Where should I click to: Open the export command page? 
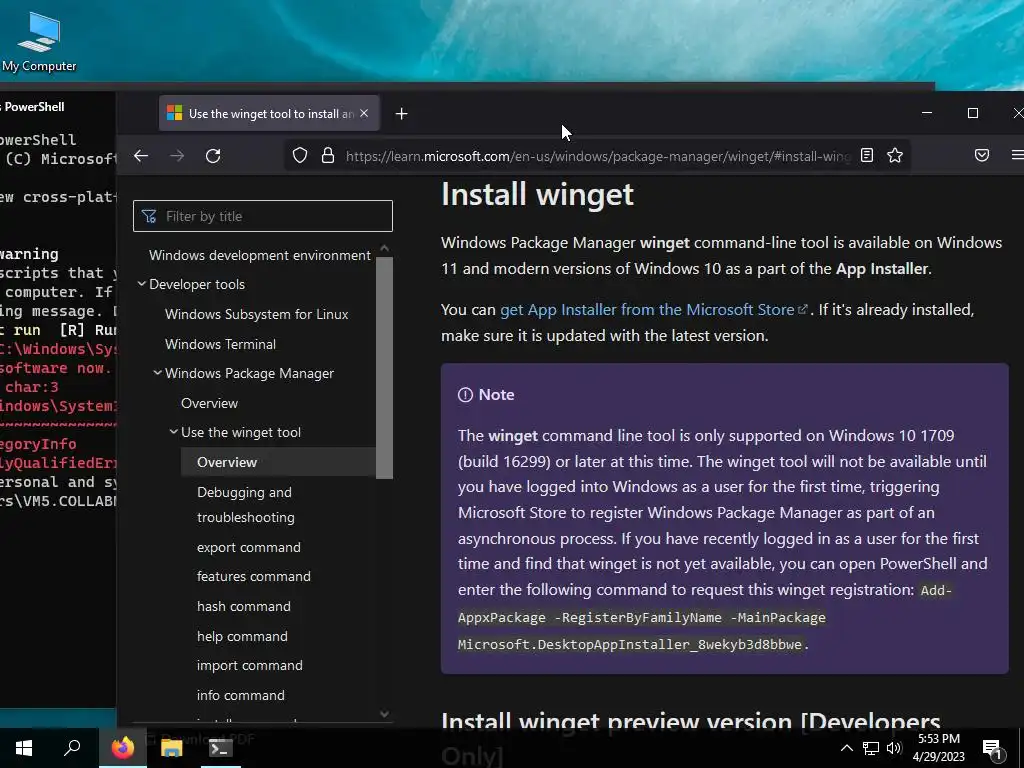pyautogui.click(x=249, y=547)
